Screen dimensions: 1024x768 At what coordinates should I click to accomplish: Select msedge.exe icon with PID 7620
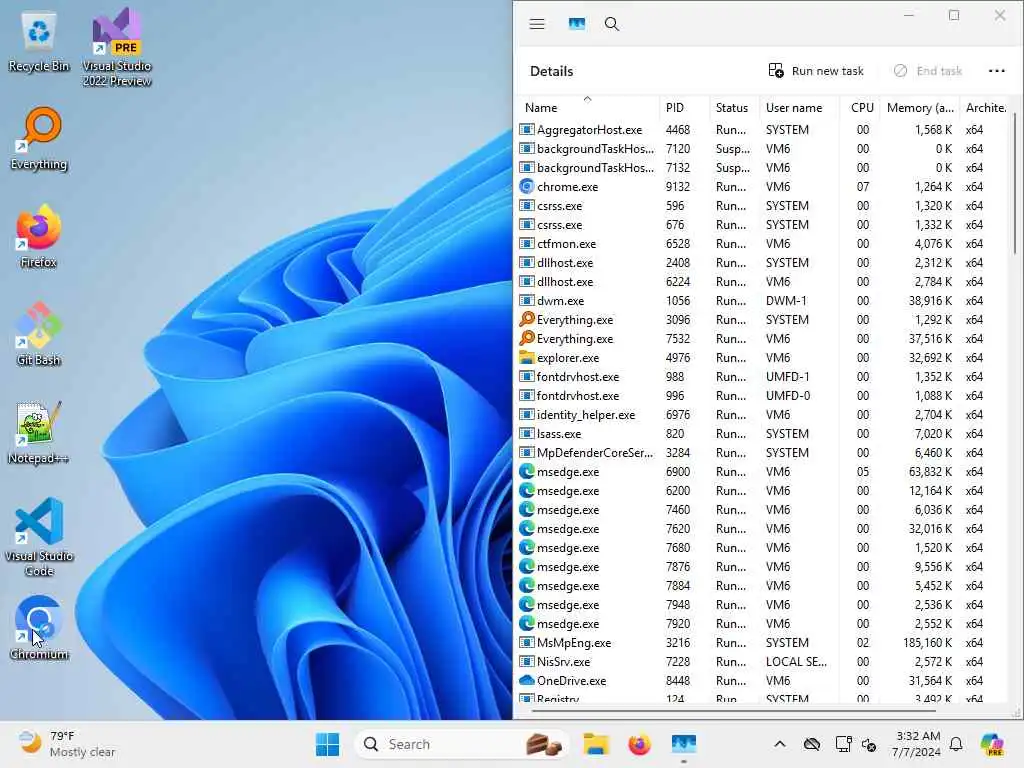[x=526, y=528]
